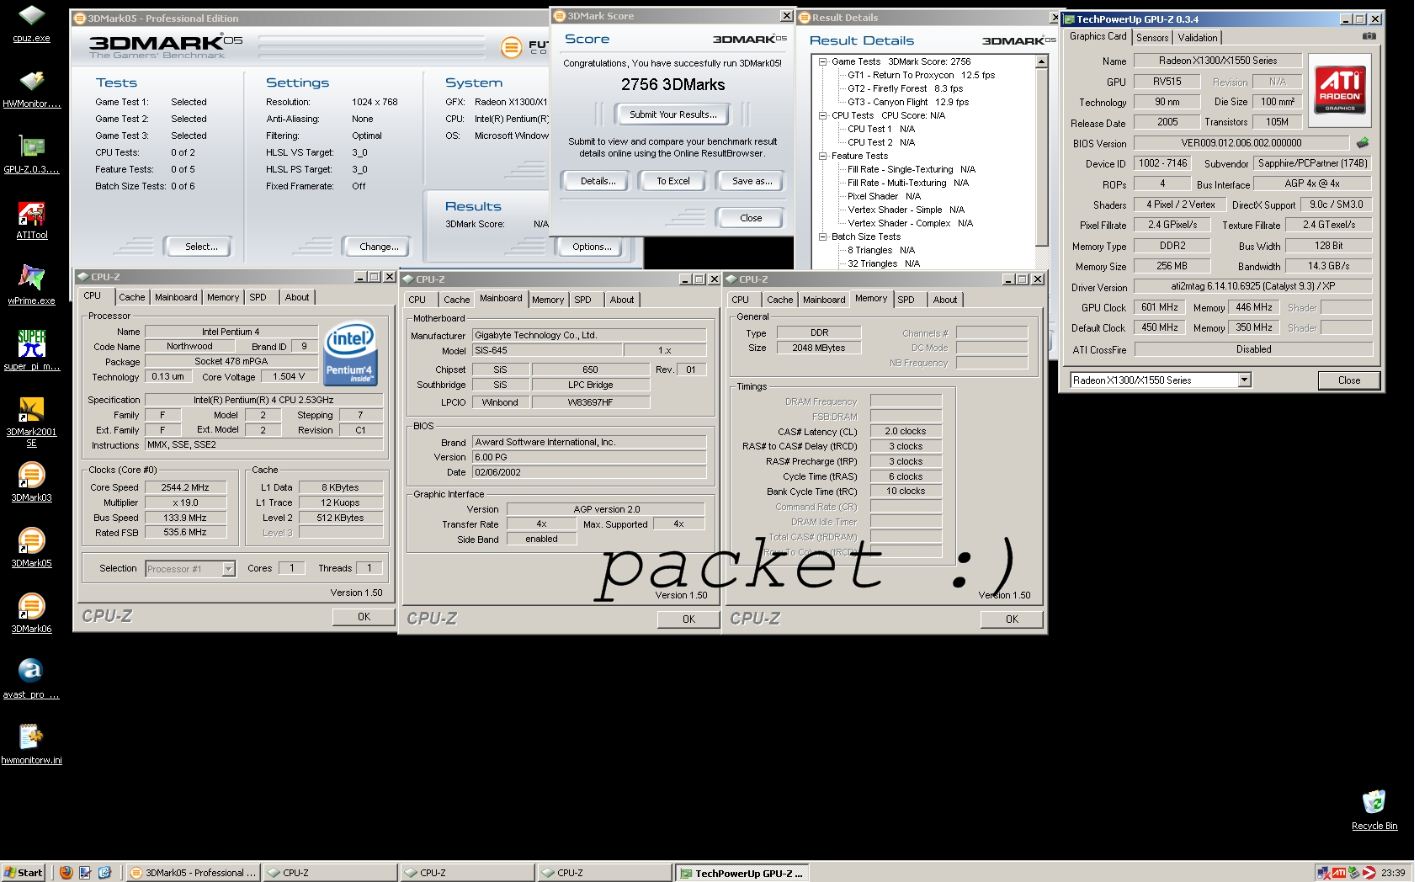Collapse the Feature Tests tree node
The width and height of the screenshot is (1415, 882).
click(822, 156)
